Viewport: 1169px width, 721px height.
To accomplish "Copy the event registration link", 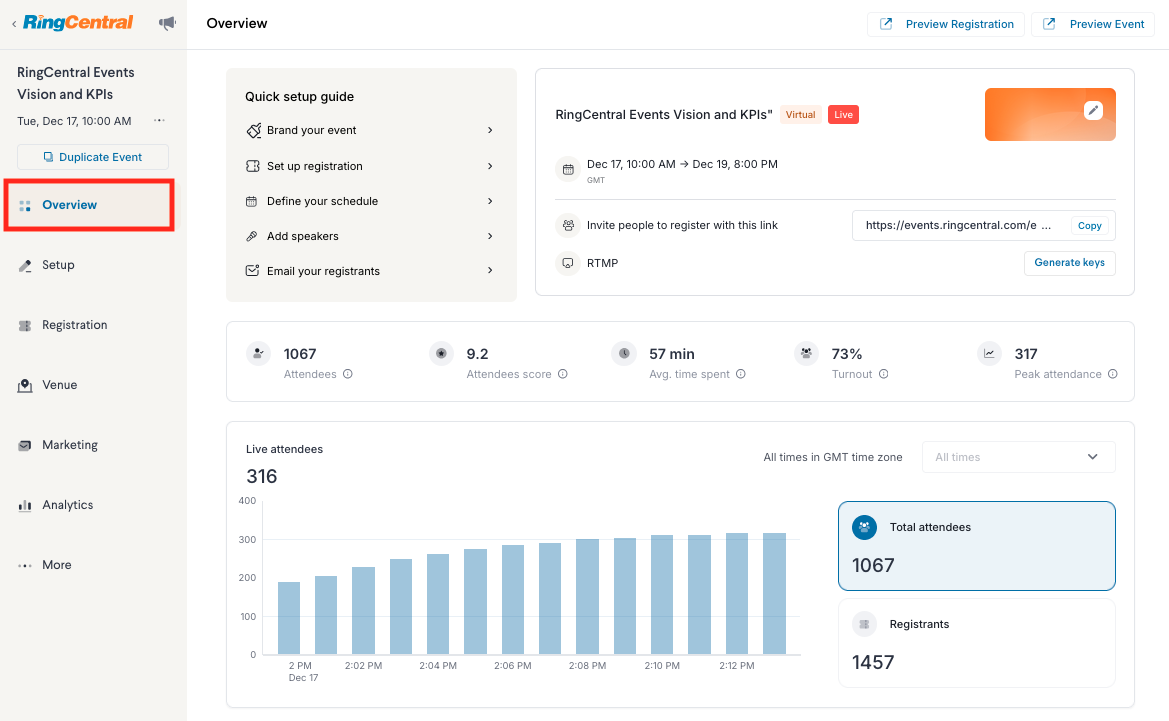I will point(1089,226).
